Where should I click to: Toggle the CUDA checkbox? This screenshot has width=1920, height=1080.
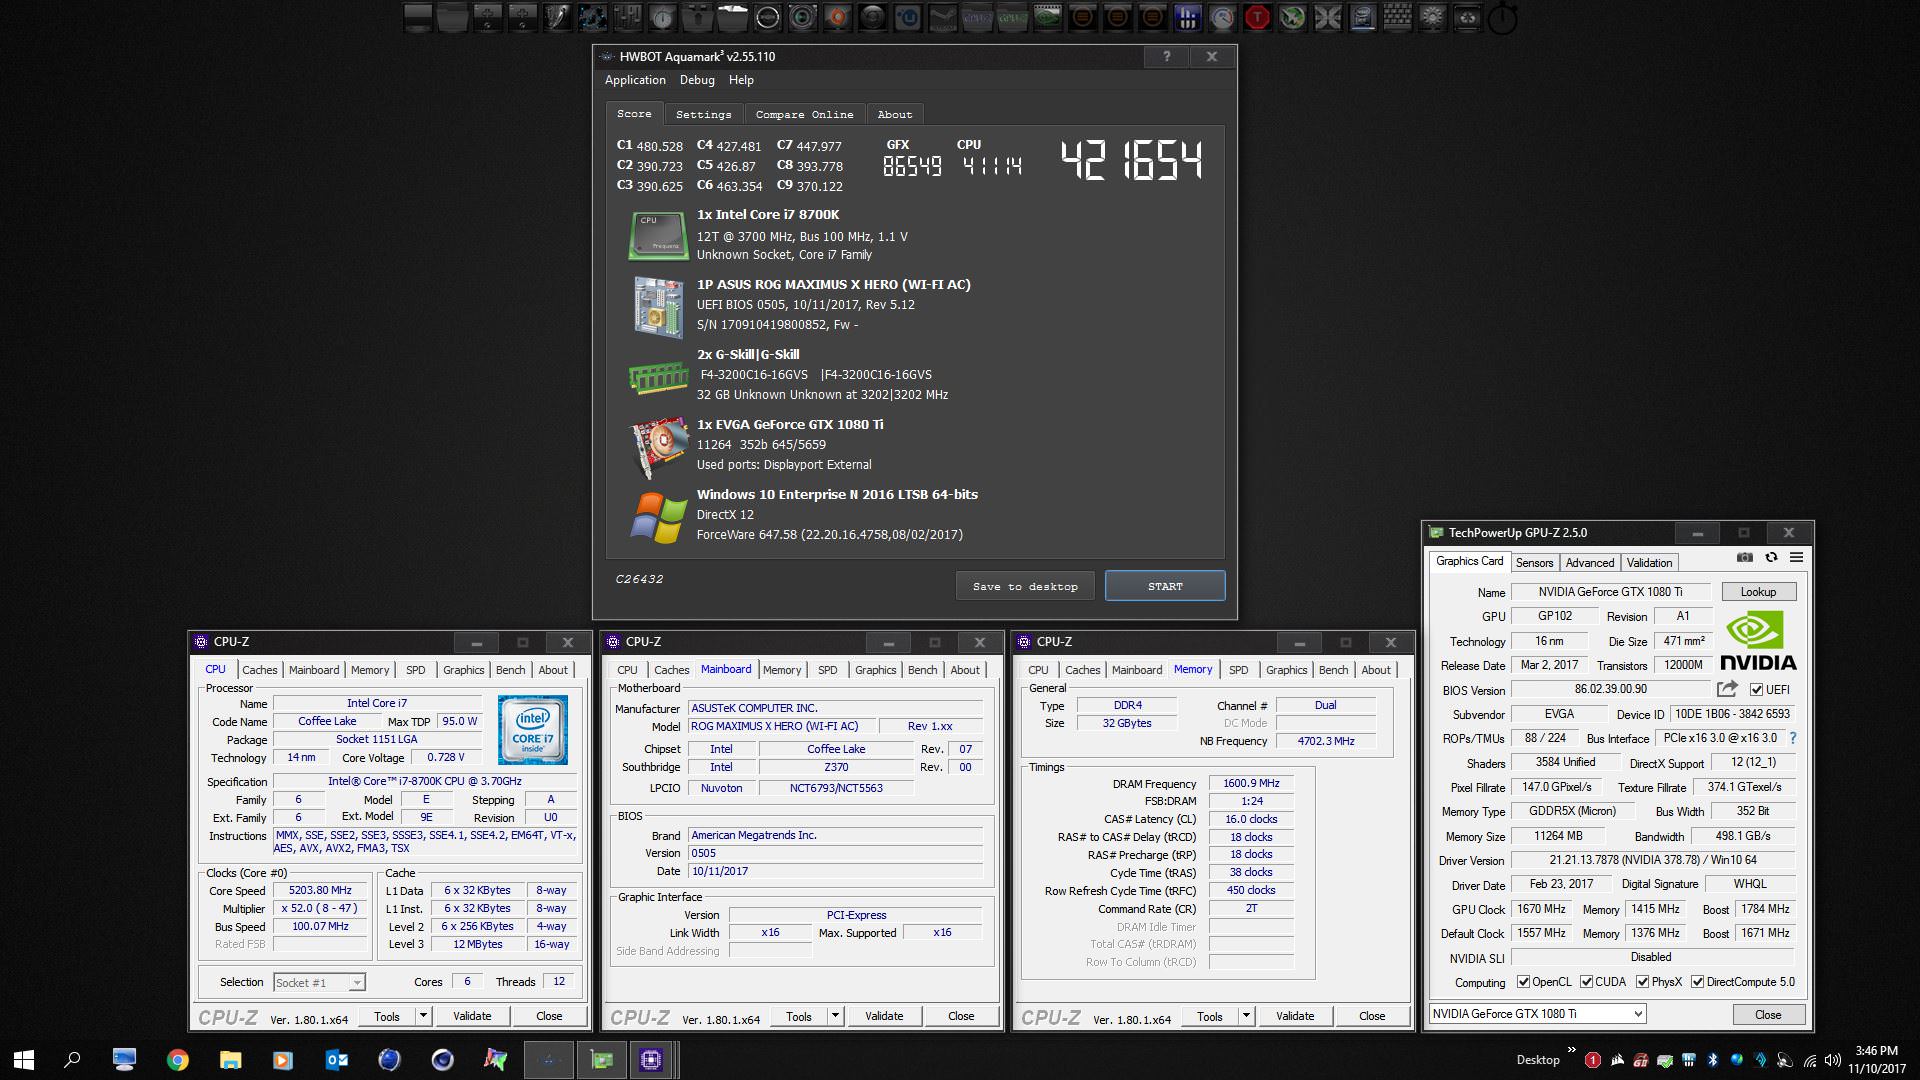(x=1586, y=982)
